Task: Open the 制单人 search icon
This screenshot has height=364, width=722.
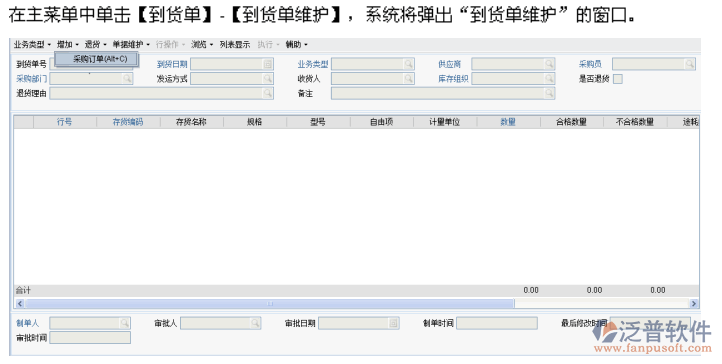Action: tap(124, 324)
